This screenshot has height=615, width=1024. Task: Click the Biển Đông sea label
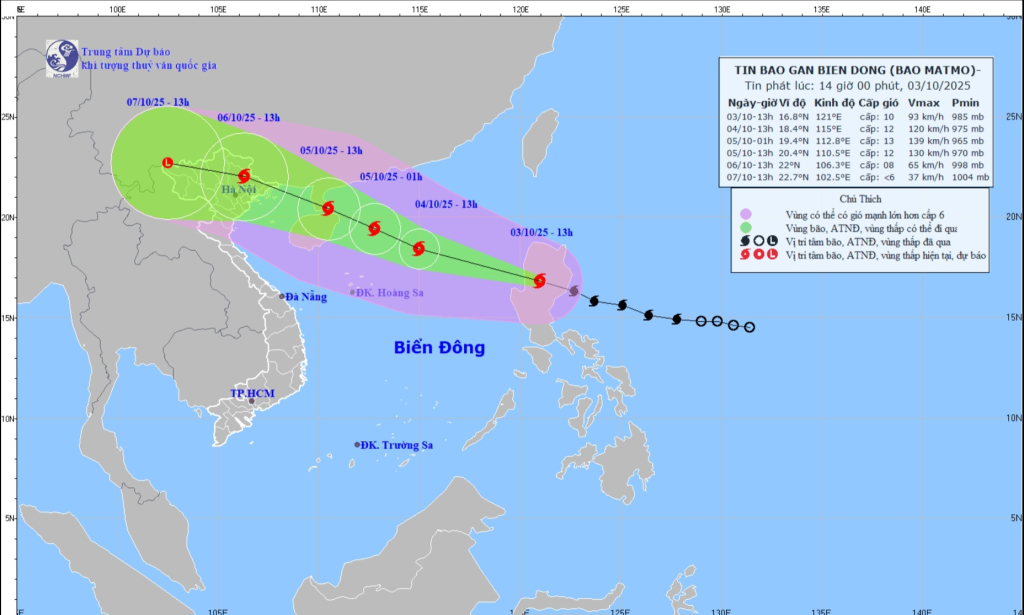click(439, 348)
